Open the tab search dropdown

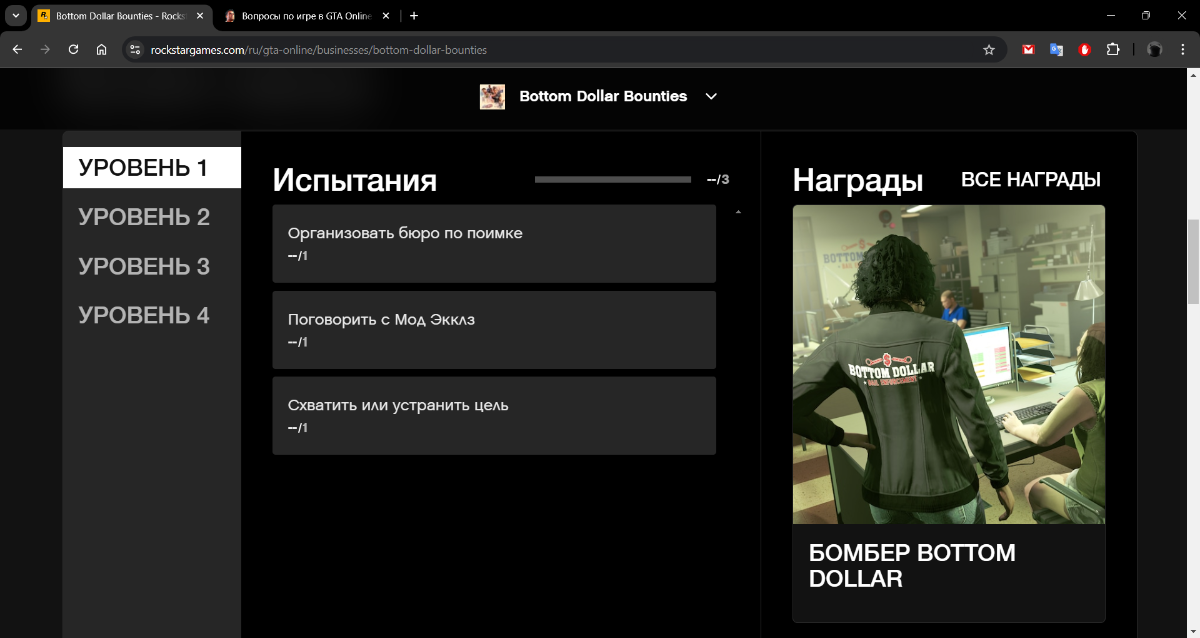tap(16, 16)
